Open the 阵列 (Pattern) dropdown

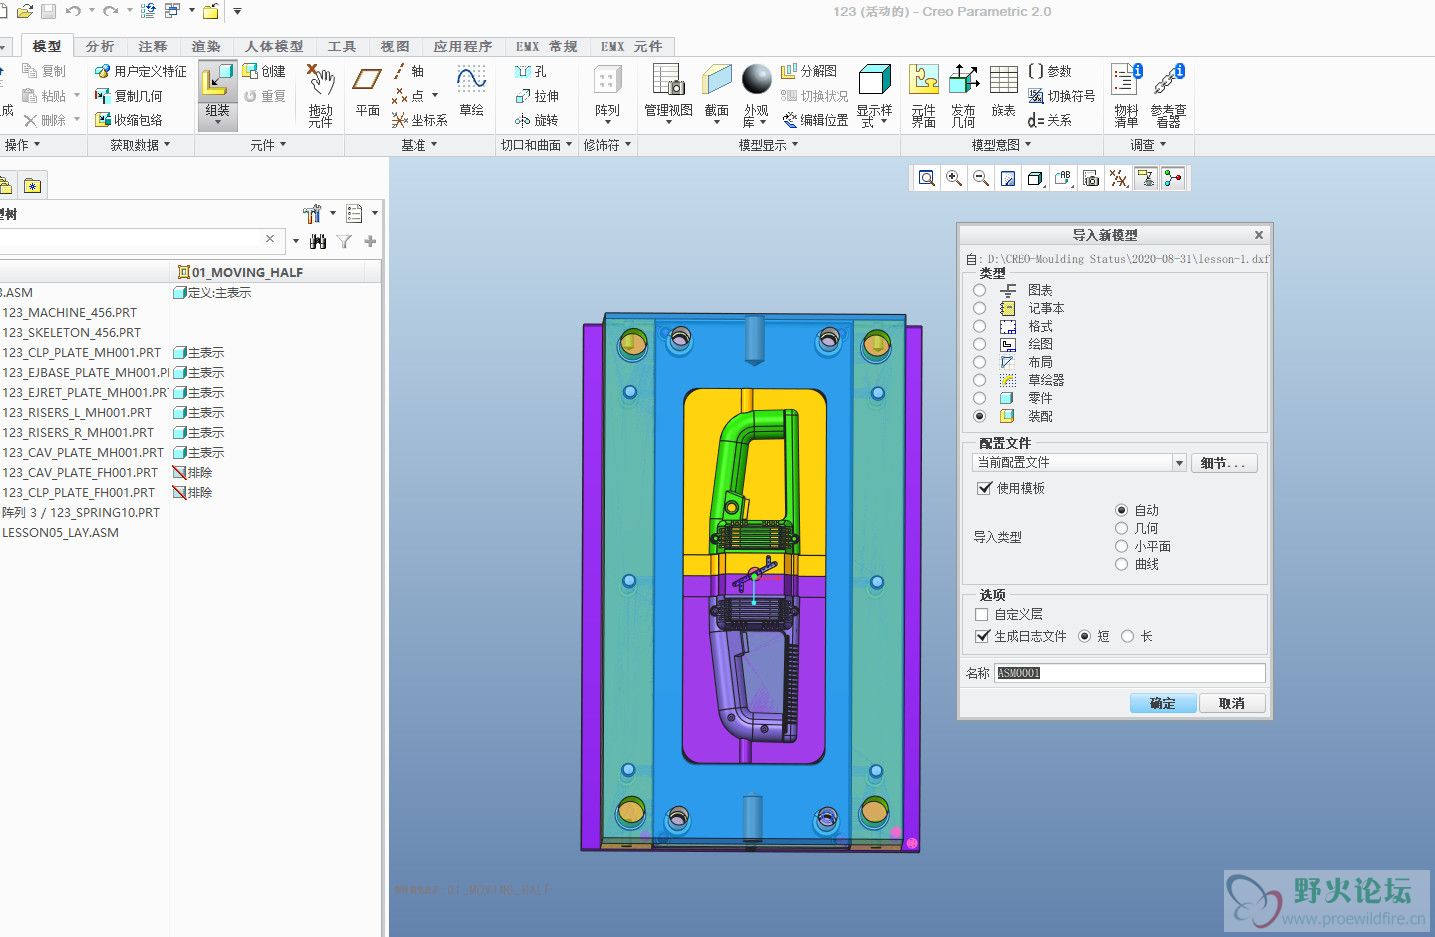coord(607,122)
